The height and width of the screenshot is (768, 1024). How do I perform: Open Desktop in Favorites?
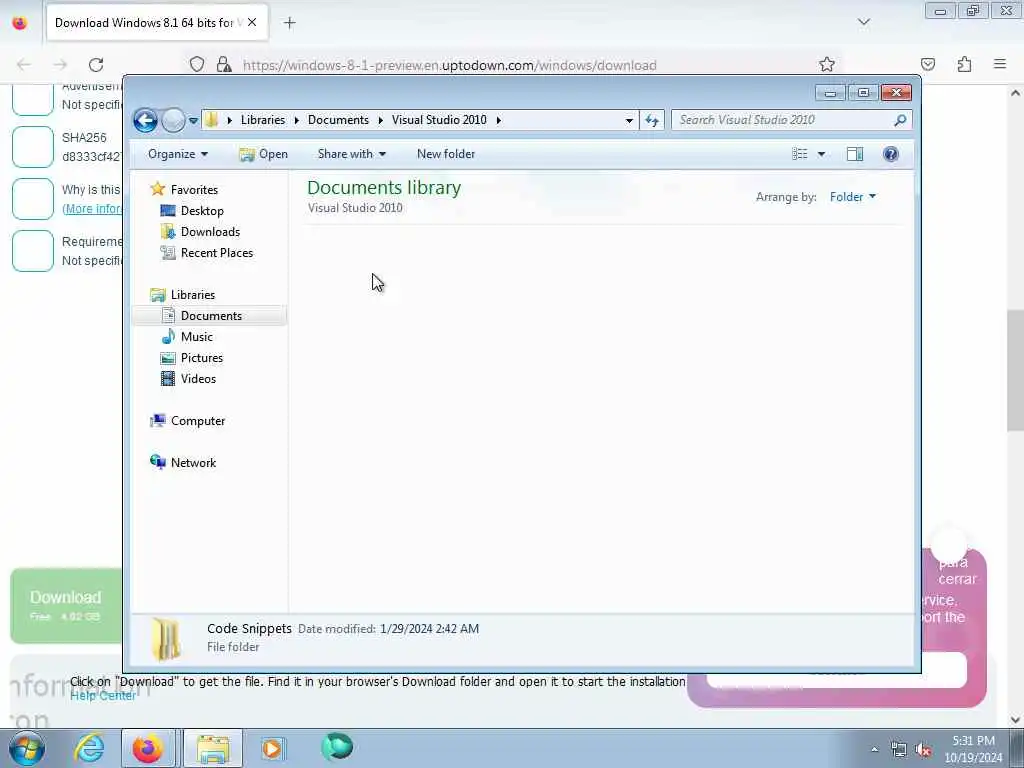pyautogui.click(x=202, y=211)
